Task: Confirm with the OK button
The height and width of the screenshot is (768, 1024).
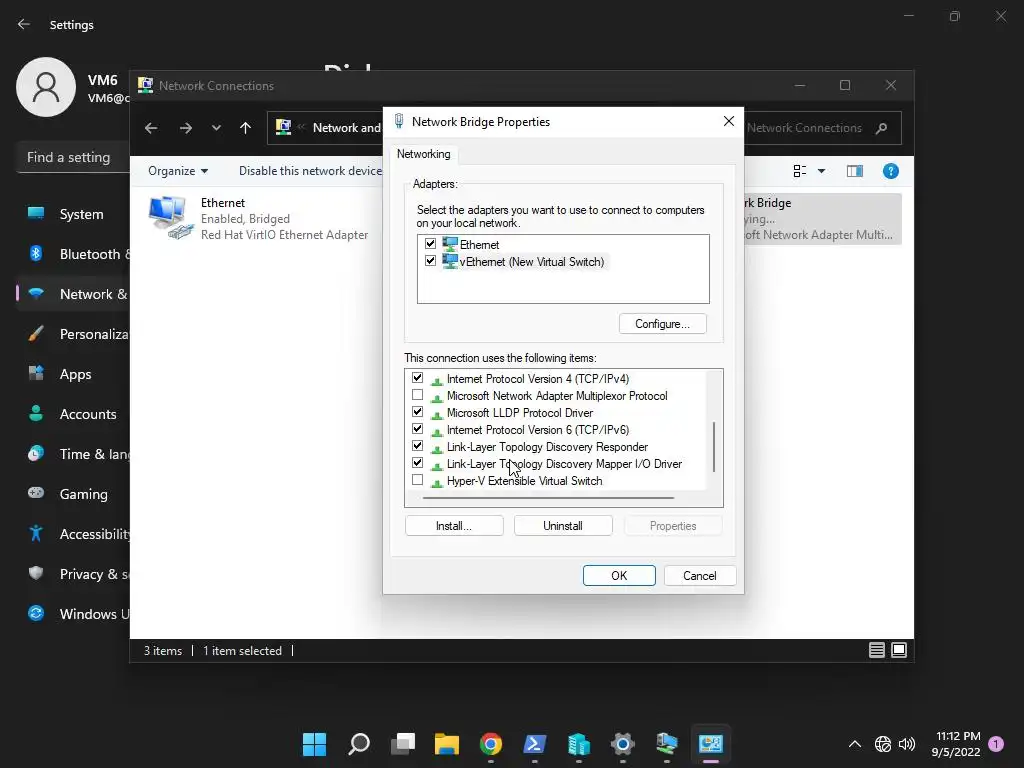Action: tap(619, 575)
